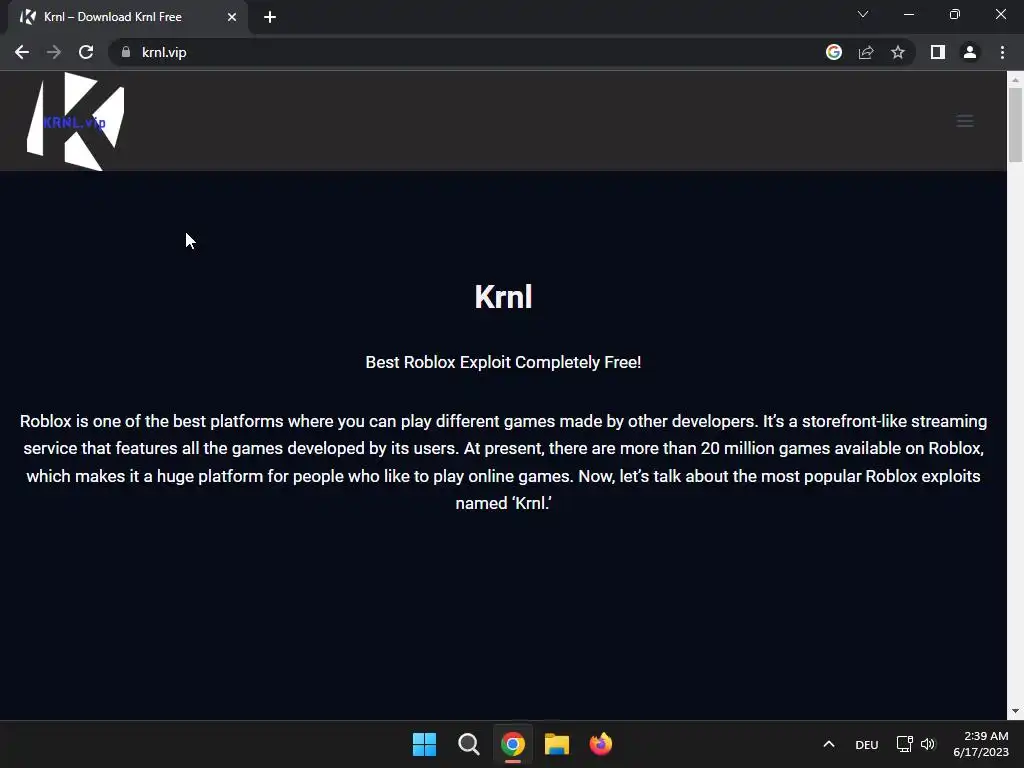
Task: Open the Chrome three-dot menu
Action: coord(1002,52)
